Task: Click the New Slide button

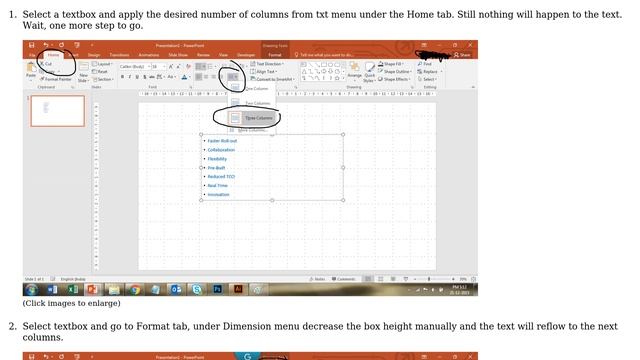Action: tap(83, 72)
